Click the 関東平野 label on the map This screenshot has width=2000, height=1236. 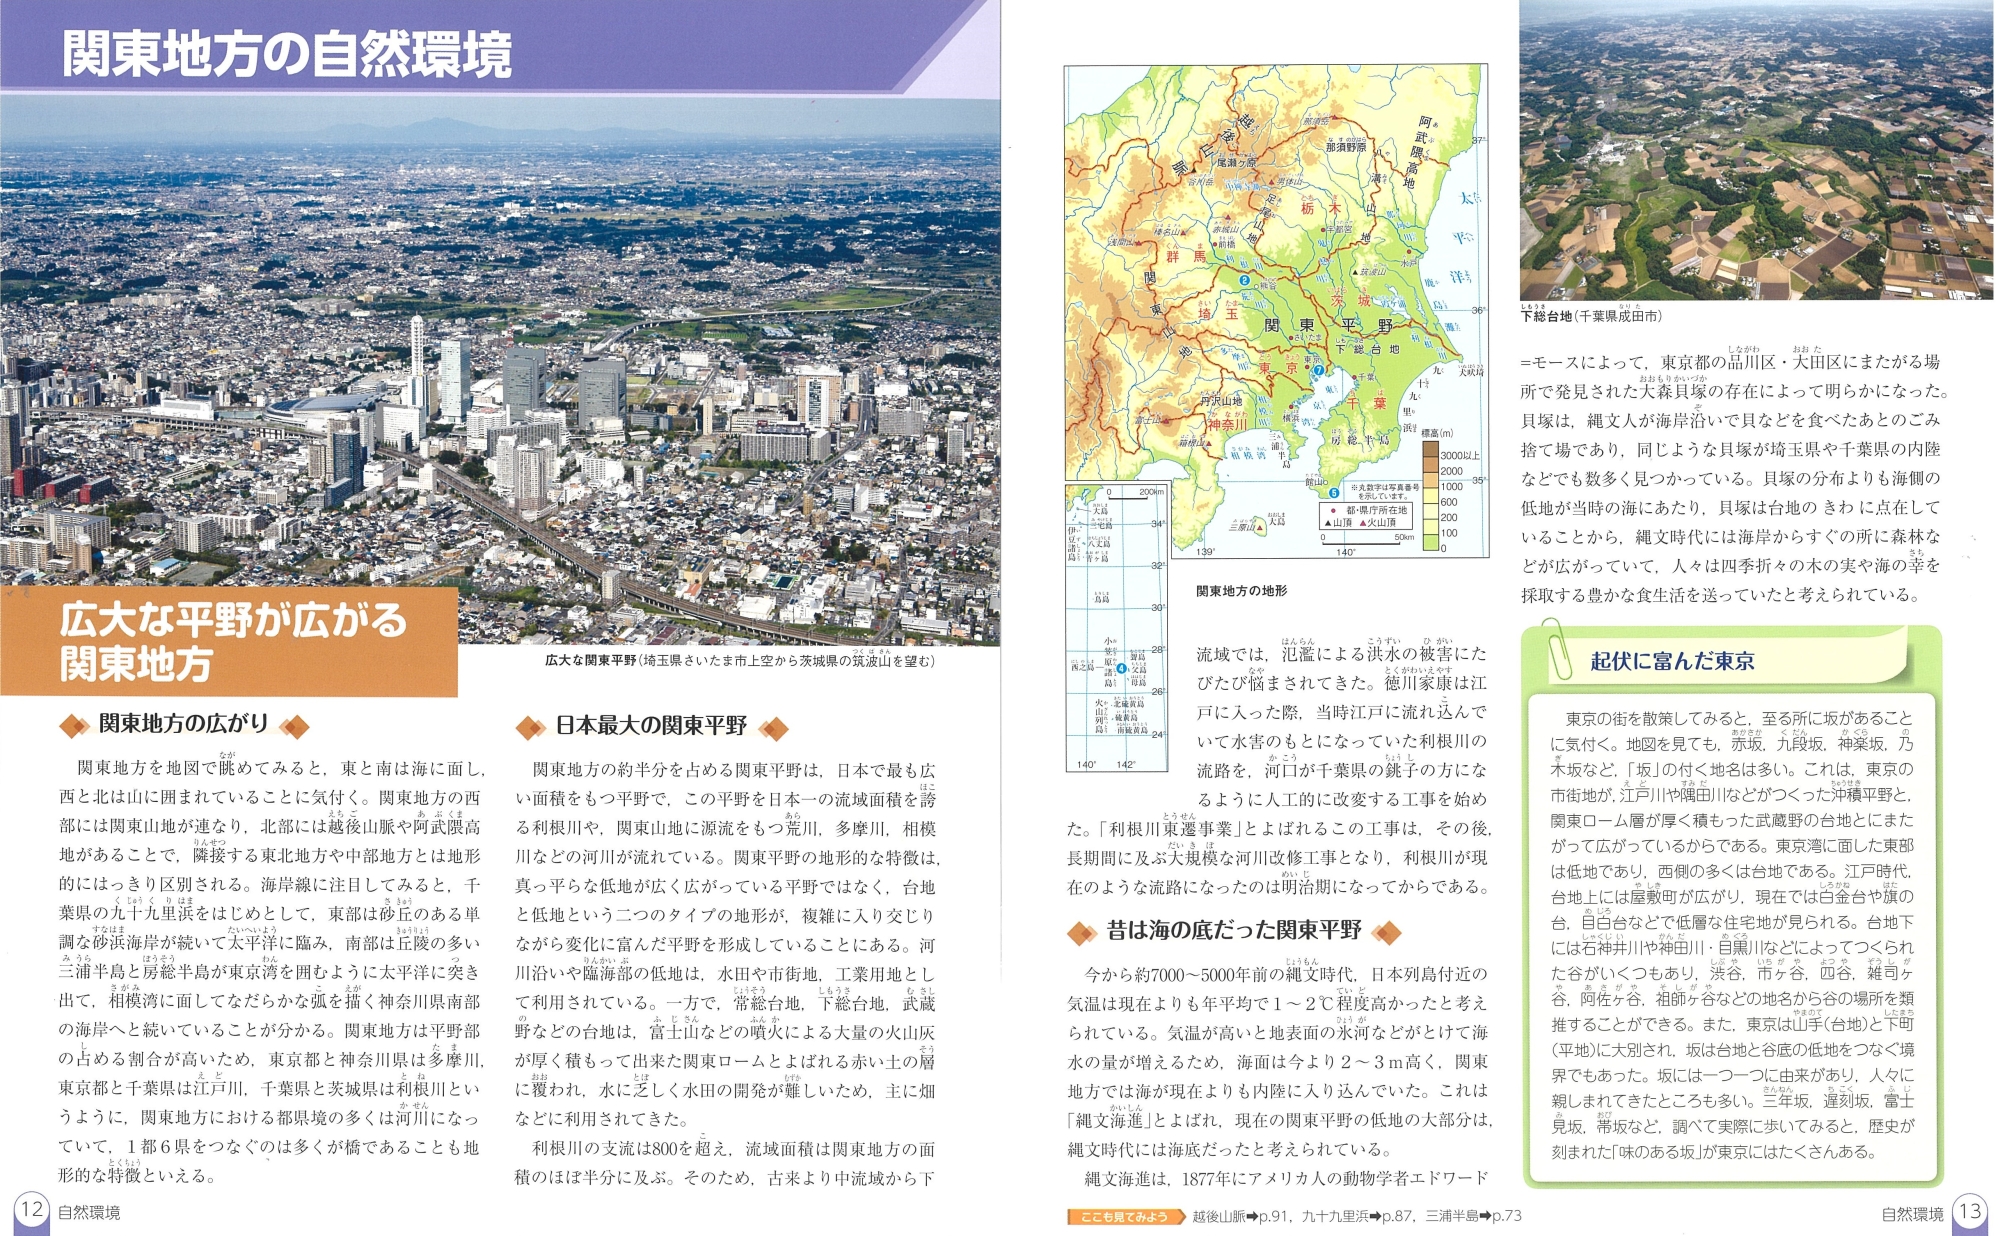pos(1329,326)
